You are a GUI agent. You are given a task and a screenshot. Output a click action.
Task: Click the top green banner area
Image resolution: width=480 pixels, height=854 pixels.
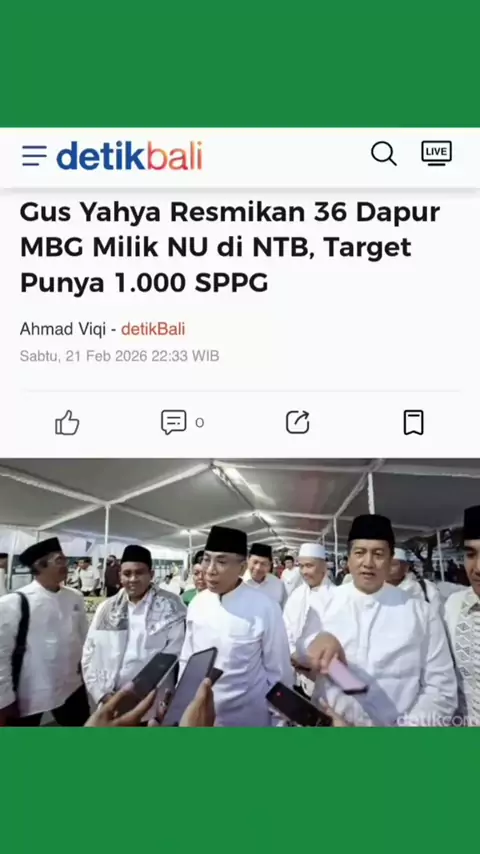(240, 64)
